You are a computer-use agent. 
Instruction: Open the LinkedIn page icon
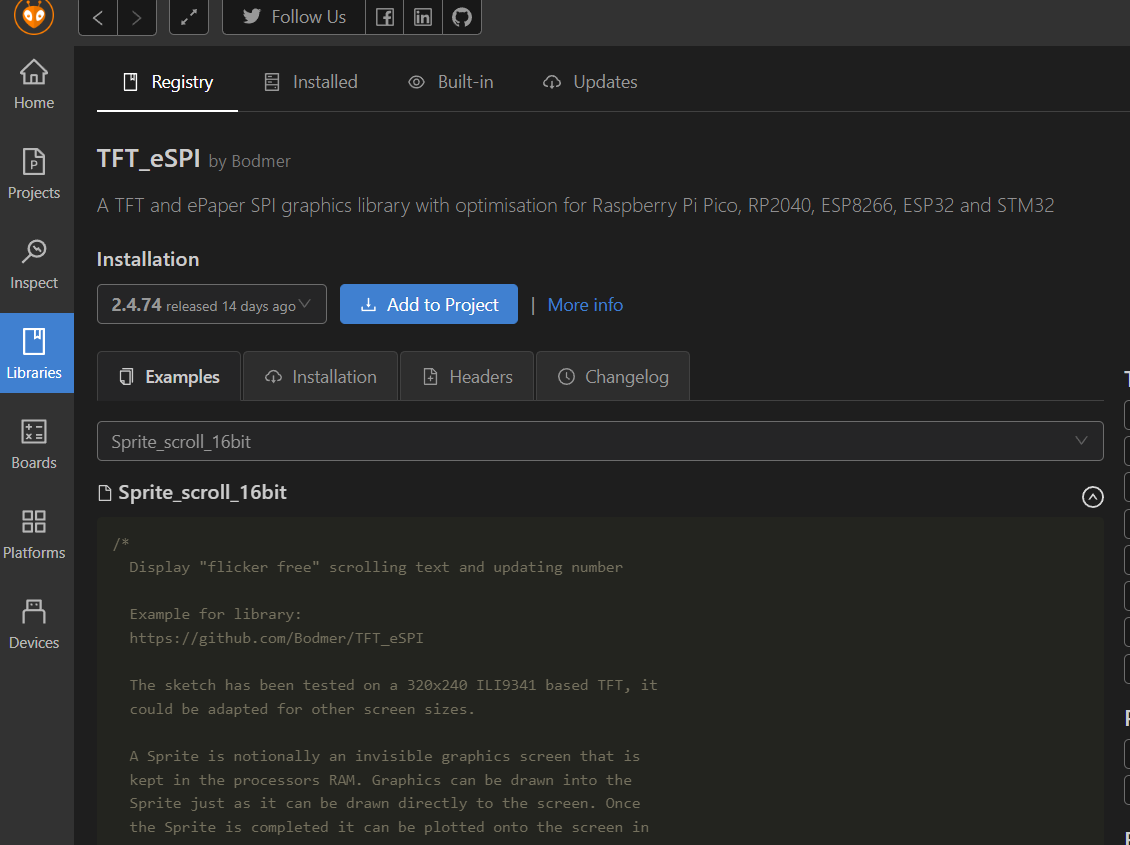tap(423, 17)
